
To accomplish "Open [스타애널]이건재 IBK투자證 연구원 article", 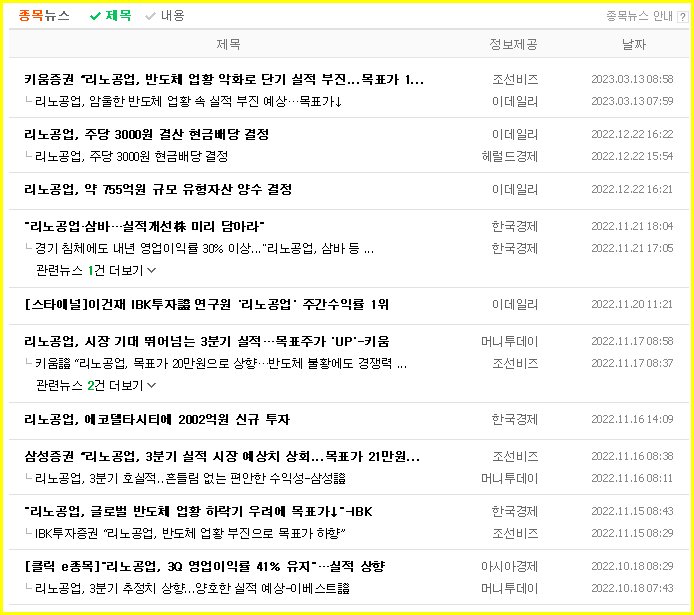I will click(x=206, y=304).
